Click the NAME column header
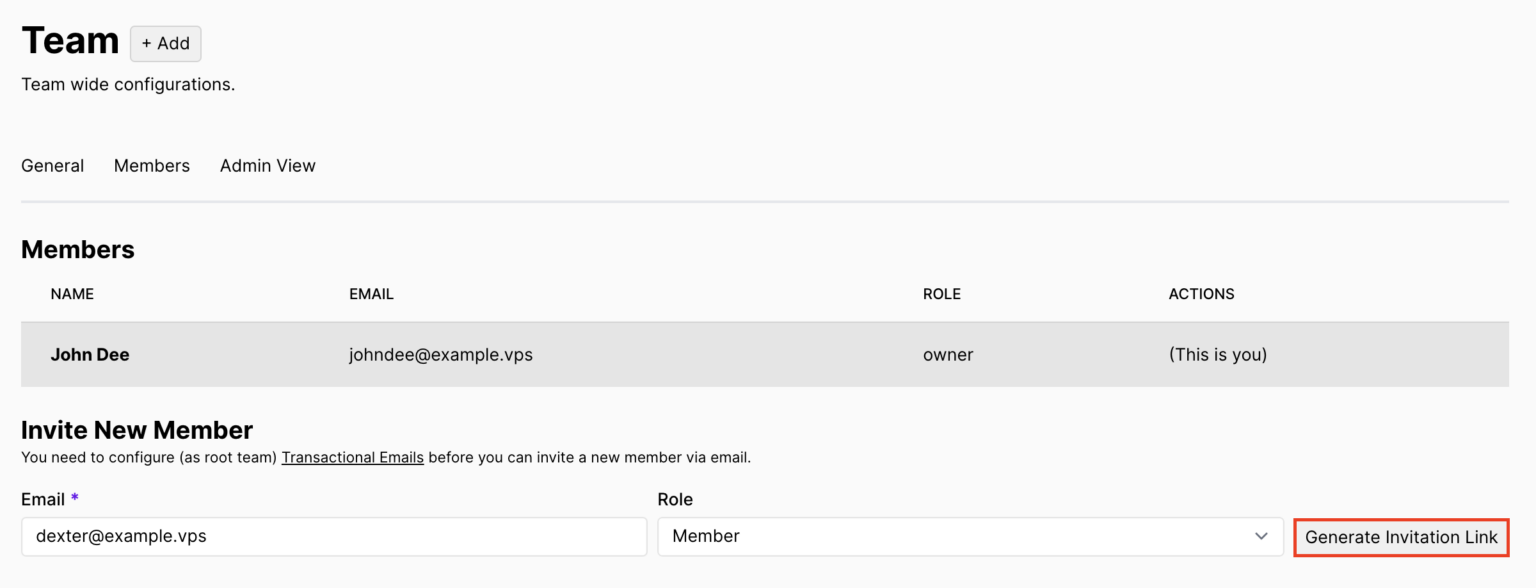 pos(72,293)
